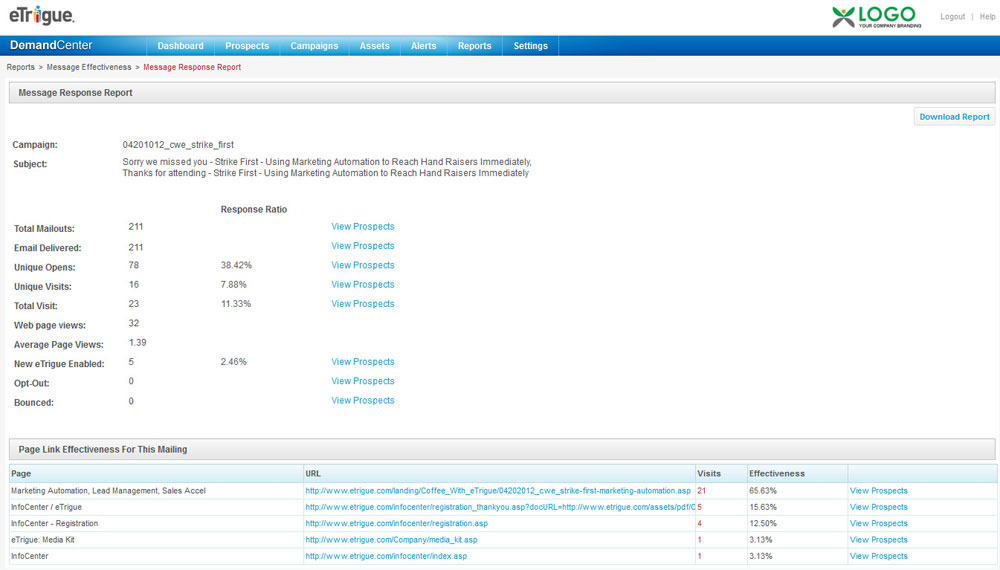Screen dimensions: 1000x570
Task: Click the Help link
Action: [x=987, y=17]
